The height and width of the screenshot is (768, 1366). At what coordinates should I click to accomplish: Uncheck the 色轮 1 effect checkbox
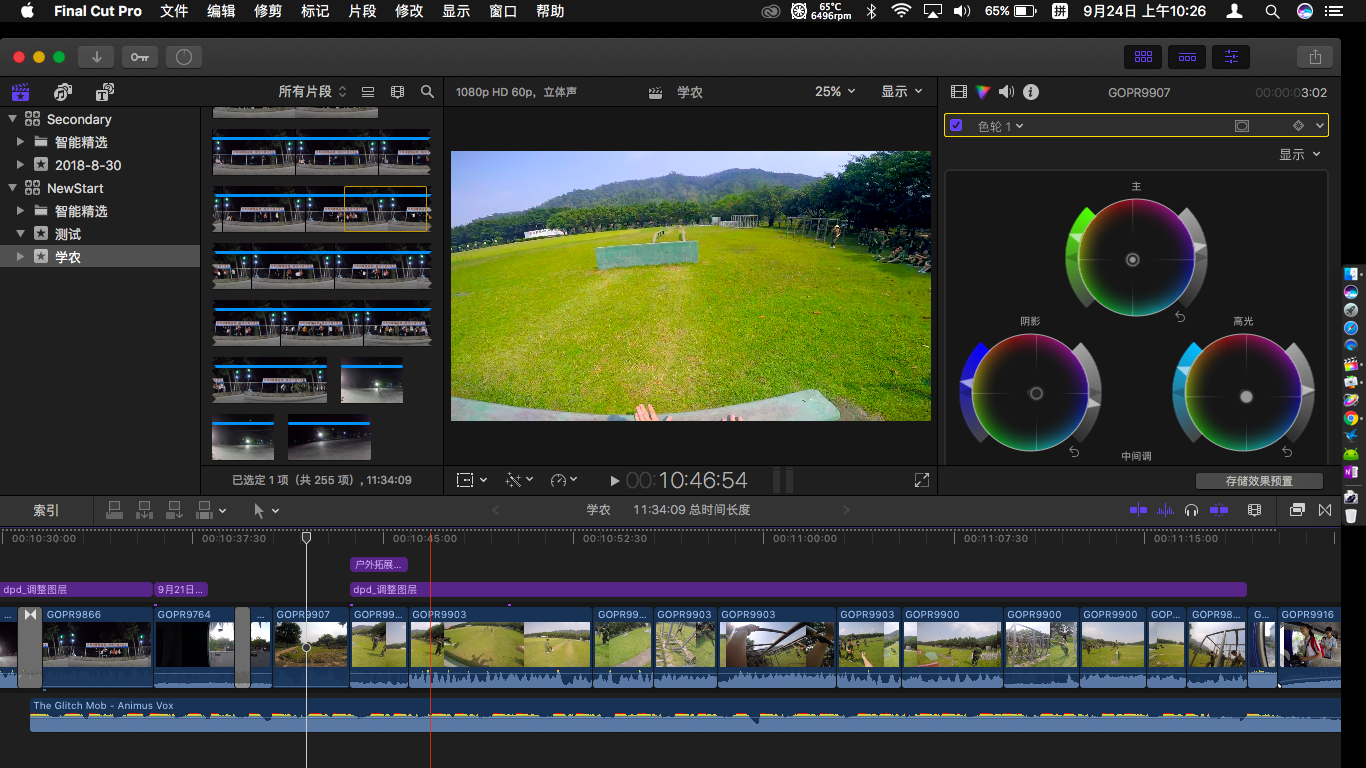pos(956,126)
